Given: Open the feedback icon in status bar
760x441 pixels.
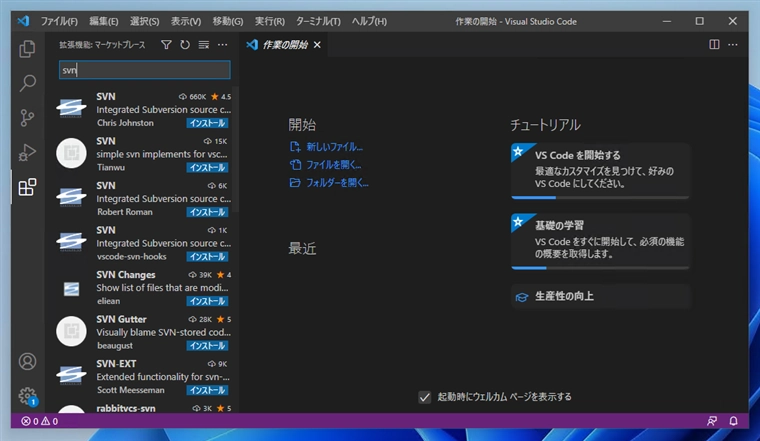Looking at the screenshot, I should pyautogui.click(x=712, y=421).
